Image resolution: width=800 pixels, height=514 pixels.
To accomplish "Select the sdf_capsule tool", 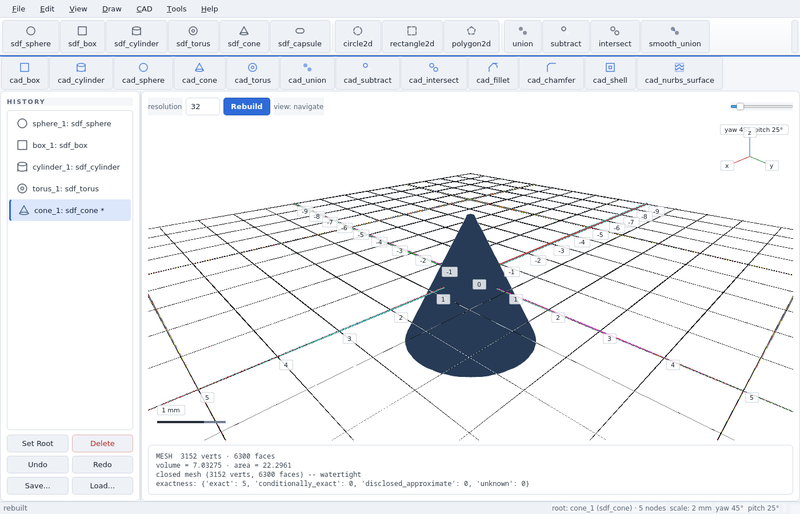I will 299,37.
